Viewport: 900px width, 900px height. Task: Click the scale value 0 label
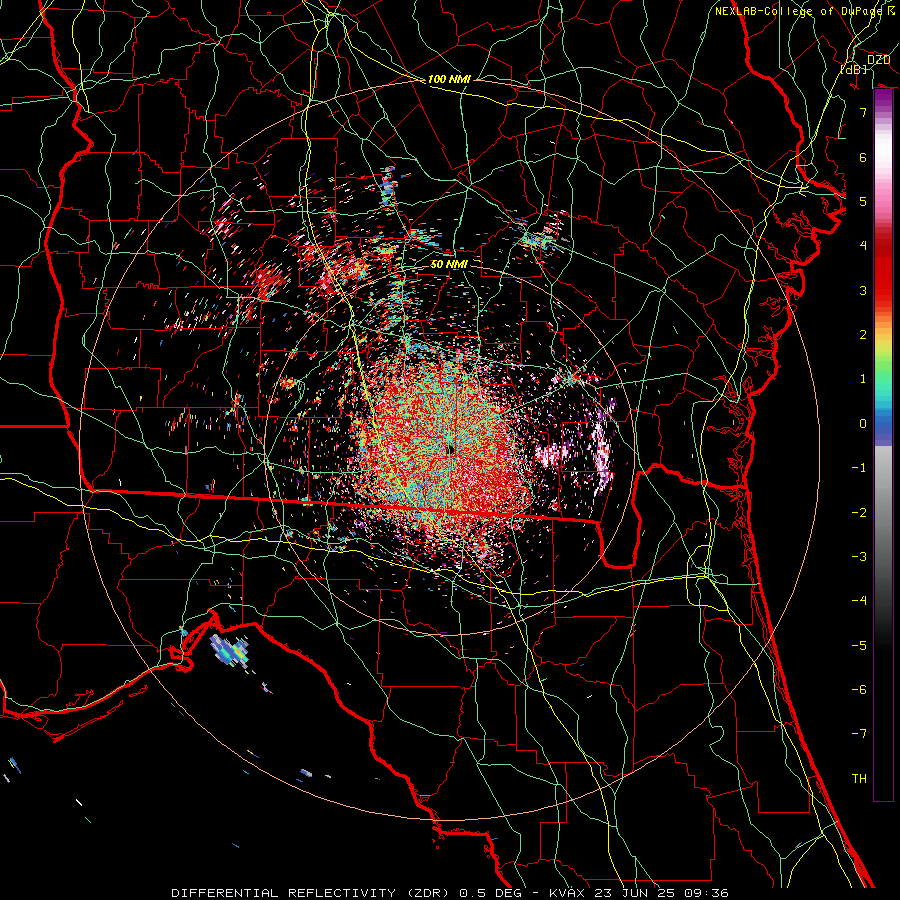coord(863,424)
